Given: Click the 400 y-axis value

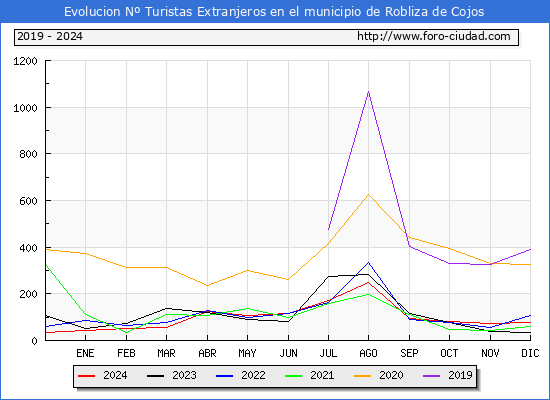Looking at the screenshot, I should coord(28,248).
